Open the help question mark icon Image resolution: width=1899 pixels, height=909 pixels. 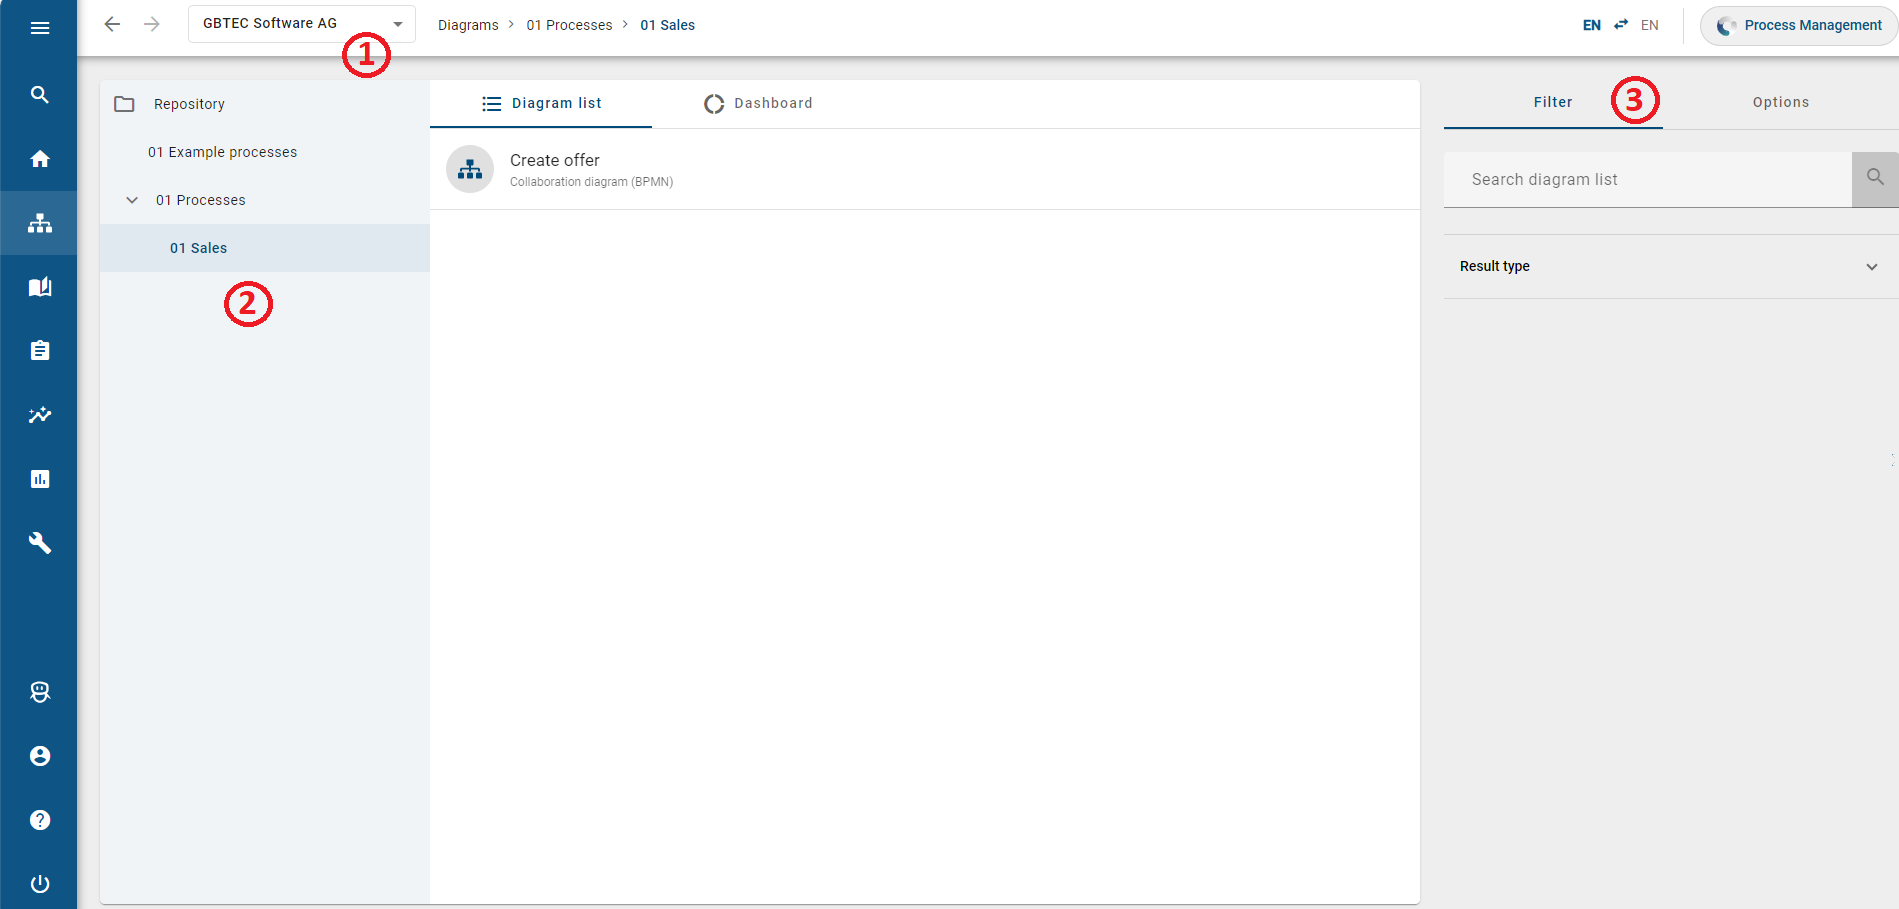pos(40,820)
